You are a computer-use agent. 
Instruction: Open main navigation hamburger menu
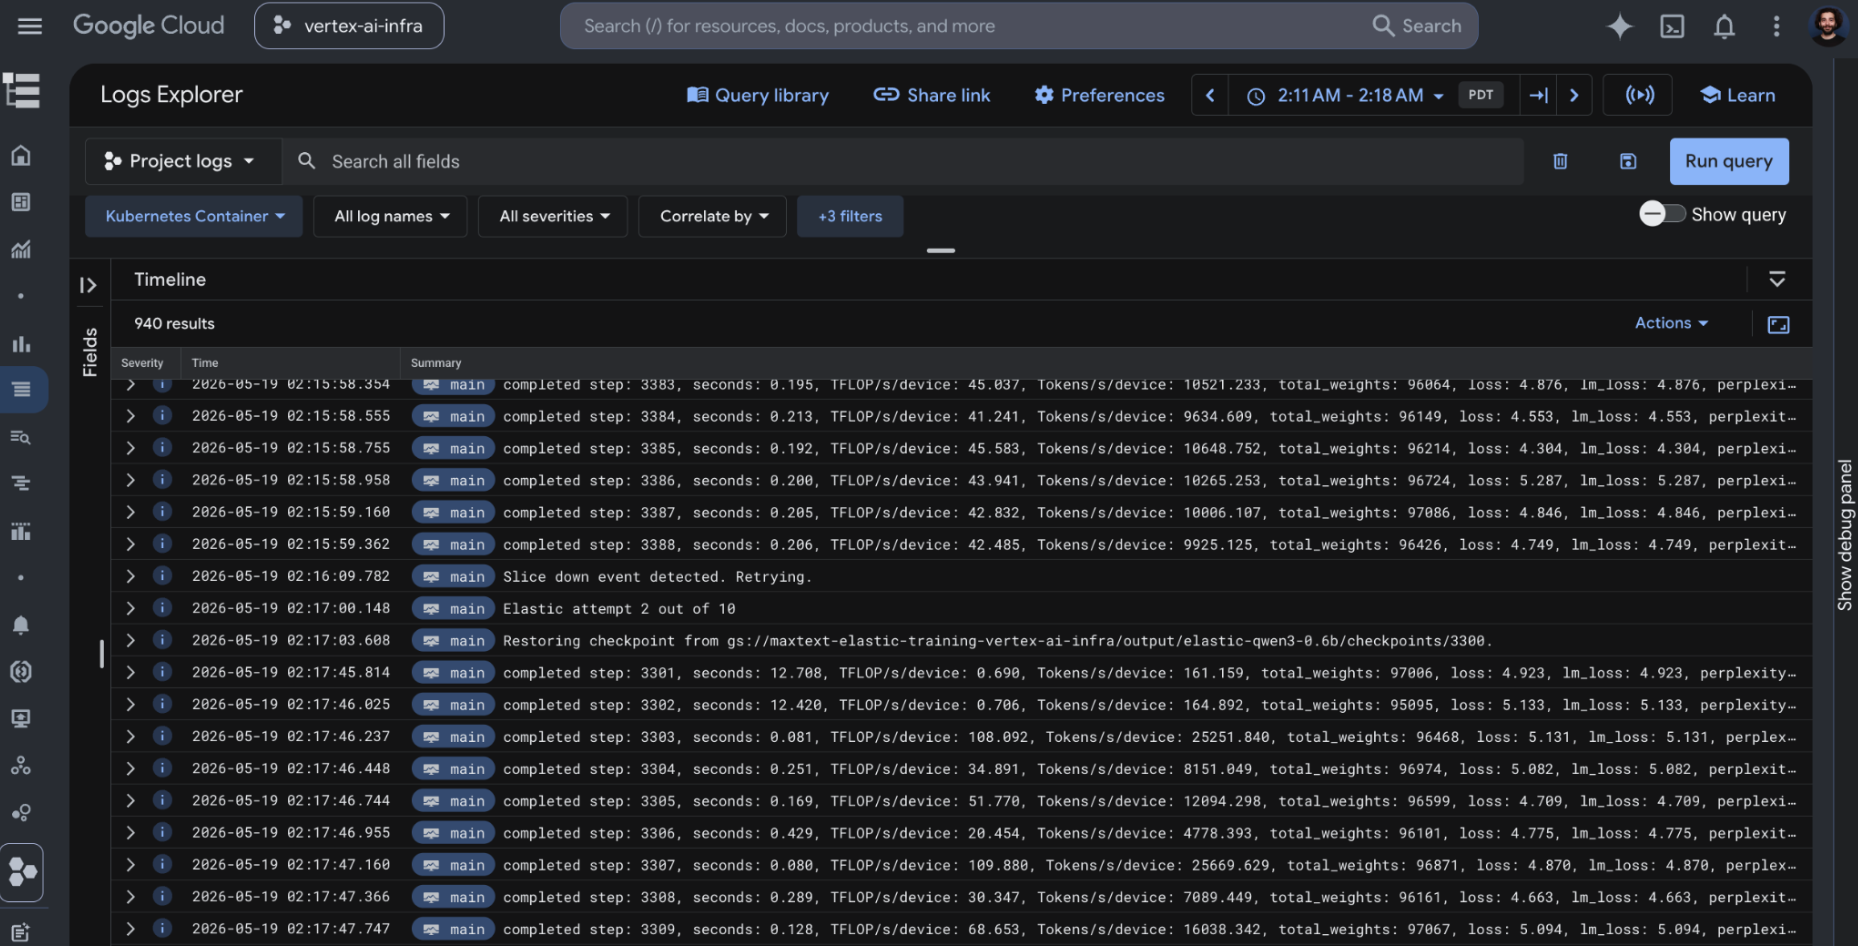pos(30,26)
